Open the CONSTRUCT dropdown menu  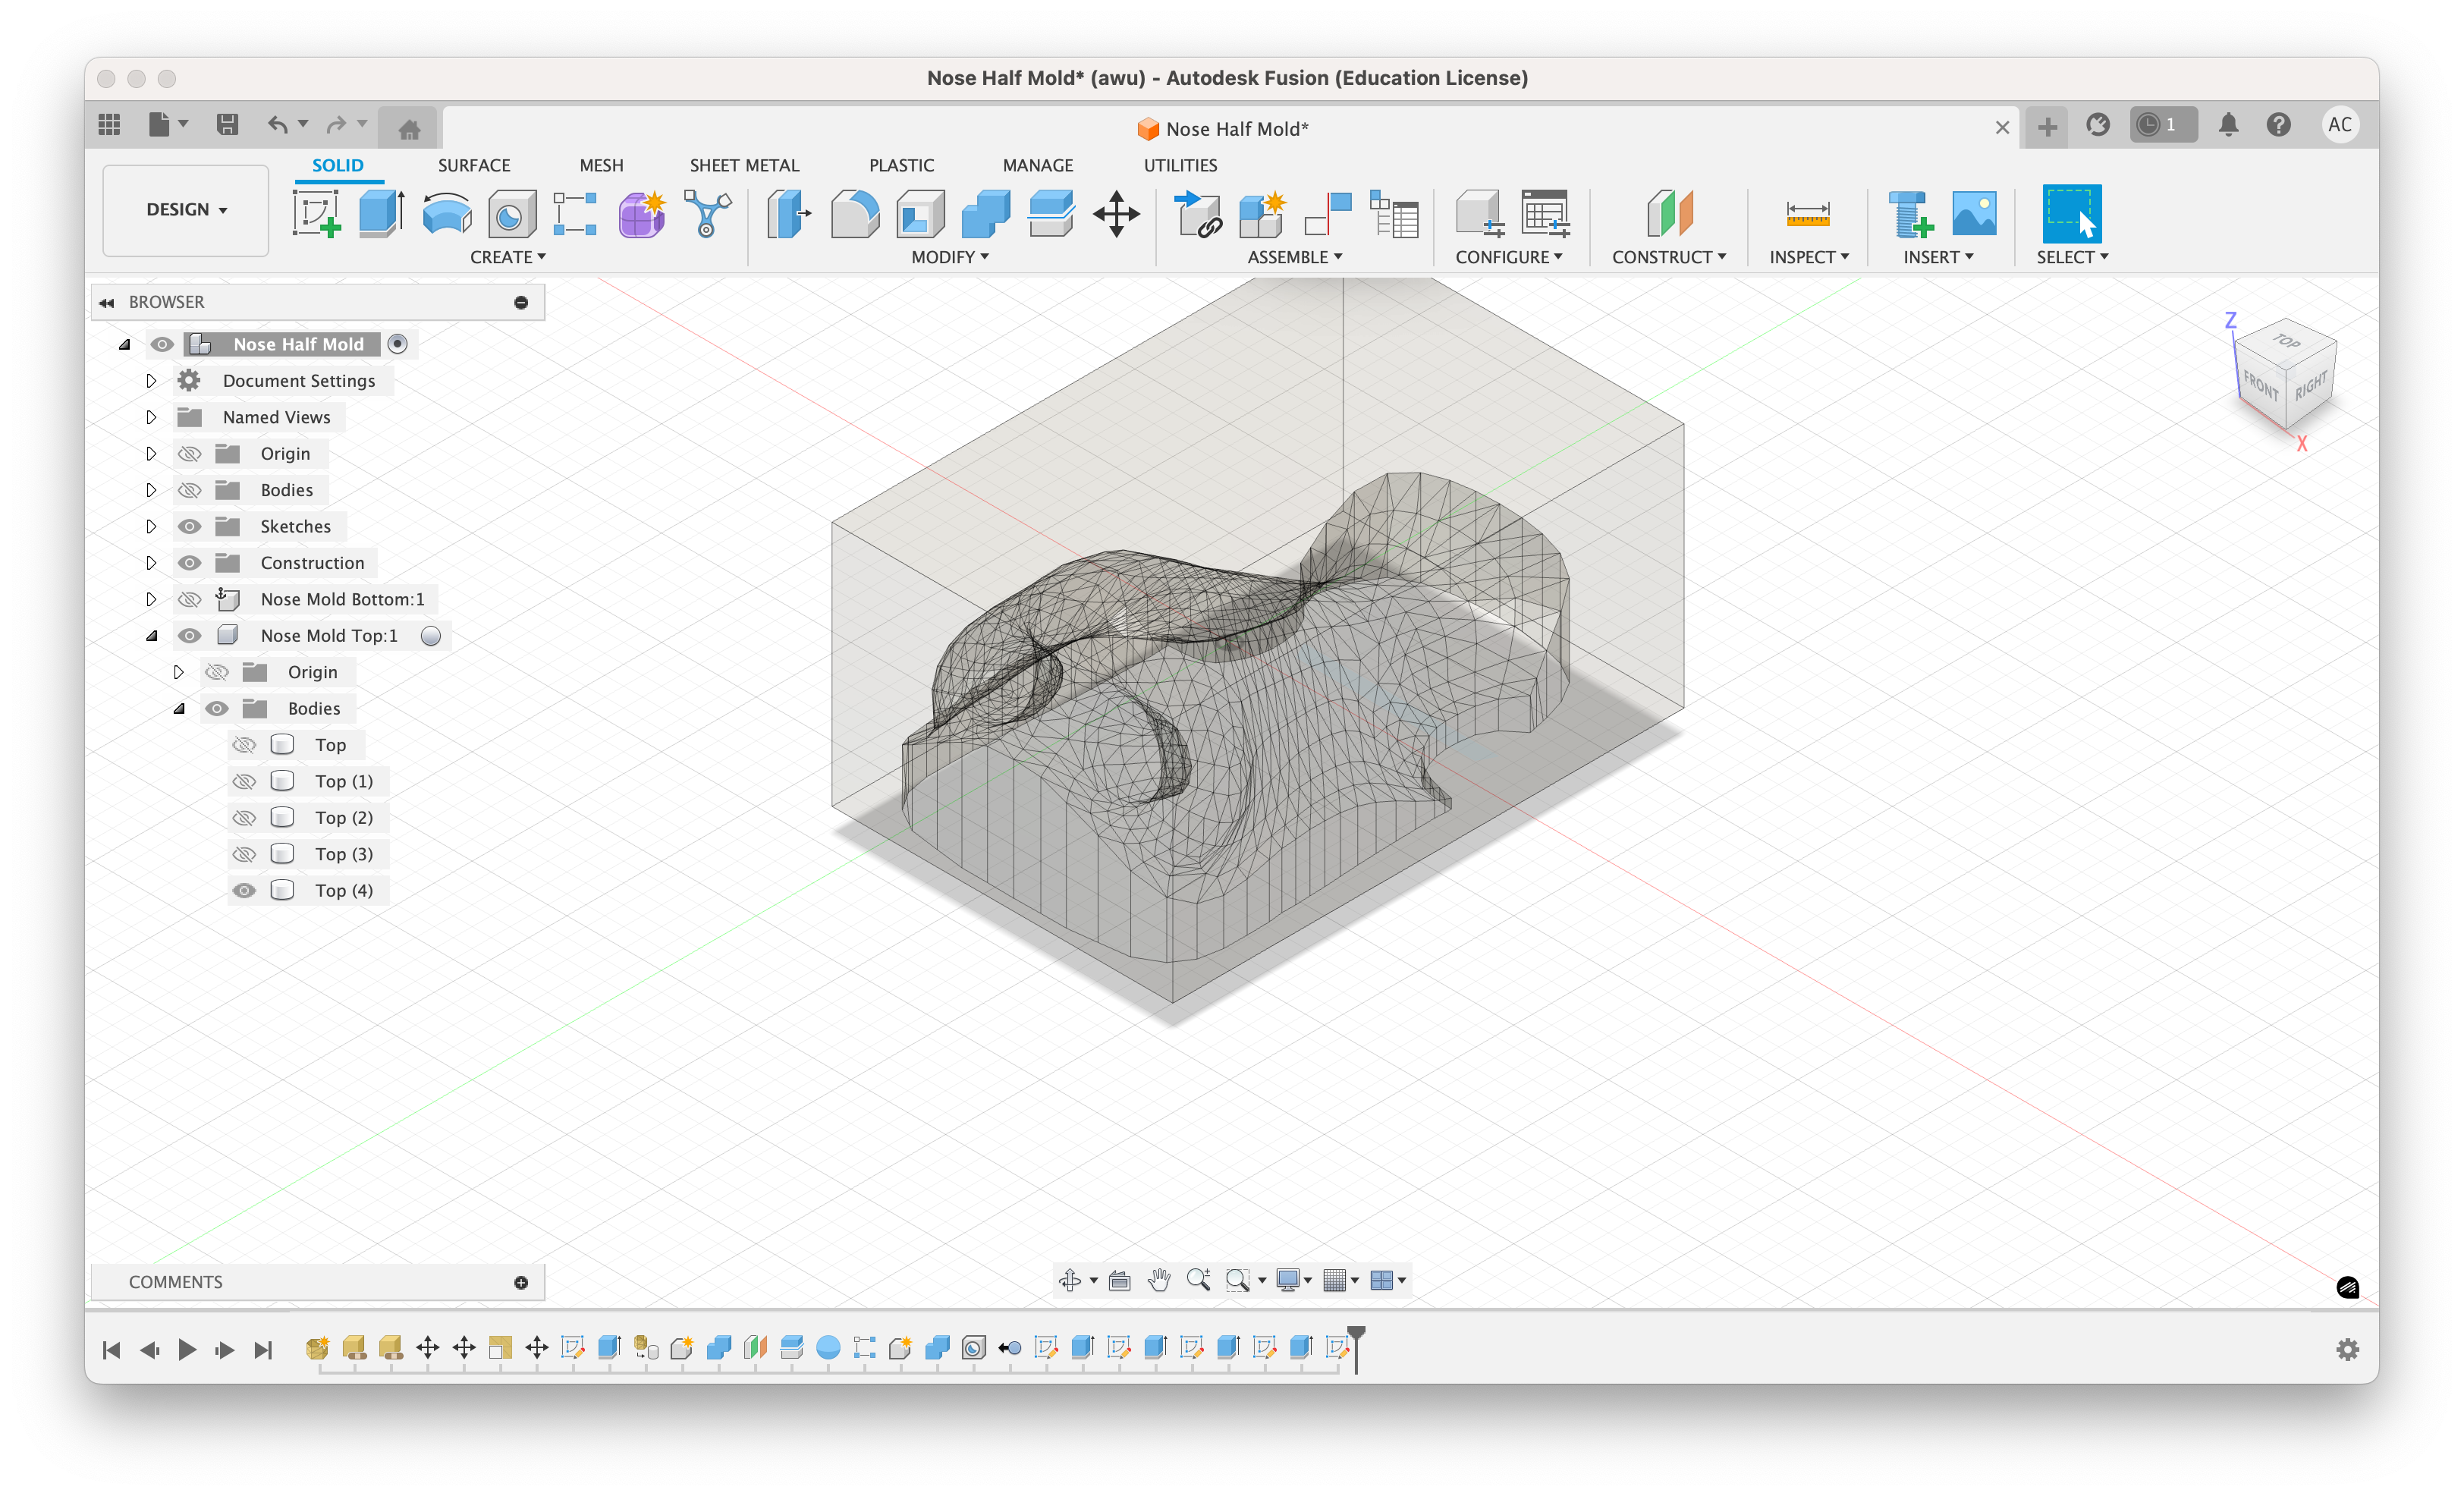(x=1668, y=257)
